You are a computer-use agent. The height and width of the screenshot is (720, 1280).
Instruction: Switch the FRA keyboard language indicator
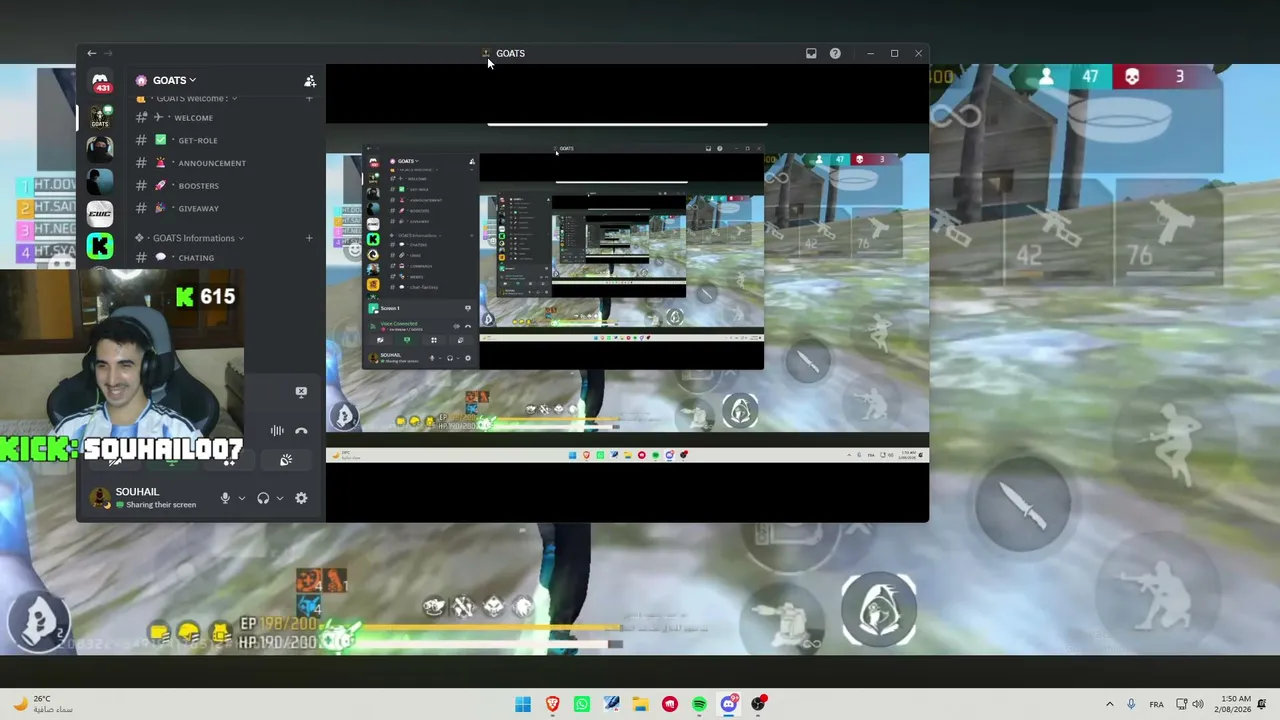pyautogui.click(x=1156, y=704)
